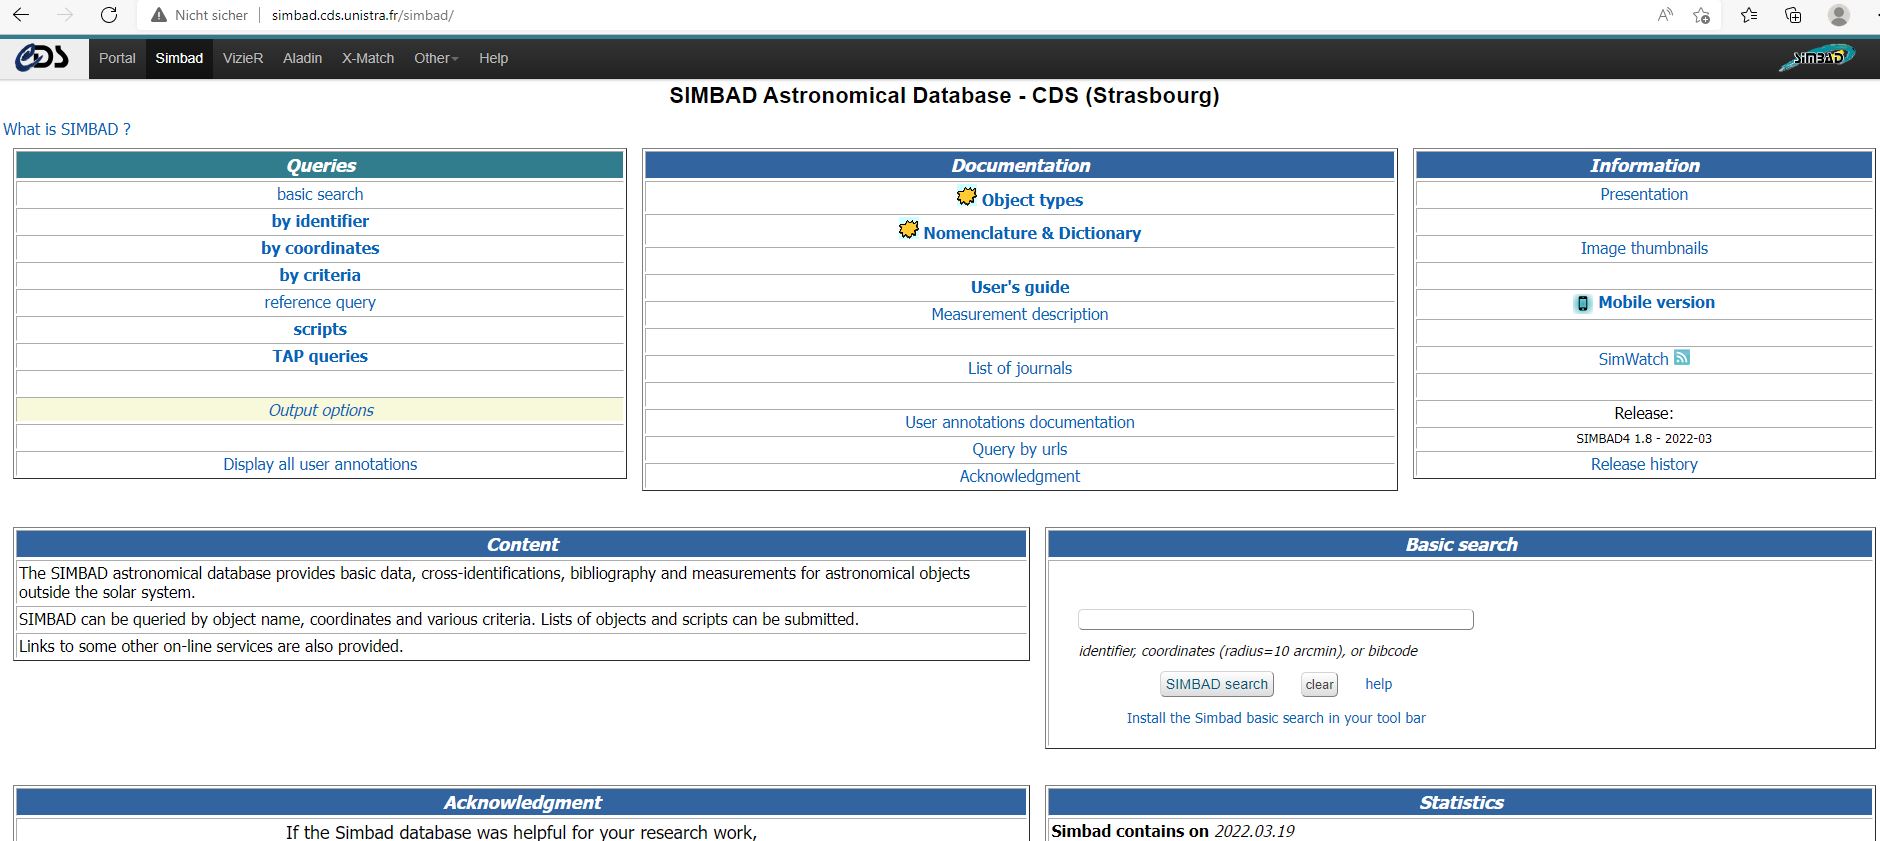
Task: Click Display all user annotations link
Action: click(x=320, y=464)
